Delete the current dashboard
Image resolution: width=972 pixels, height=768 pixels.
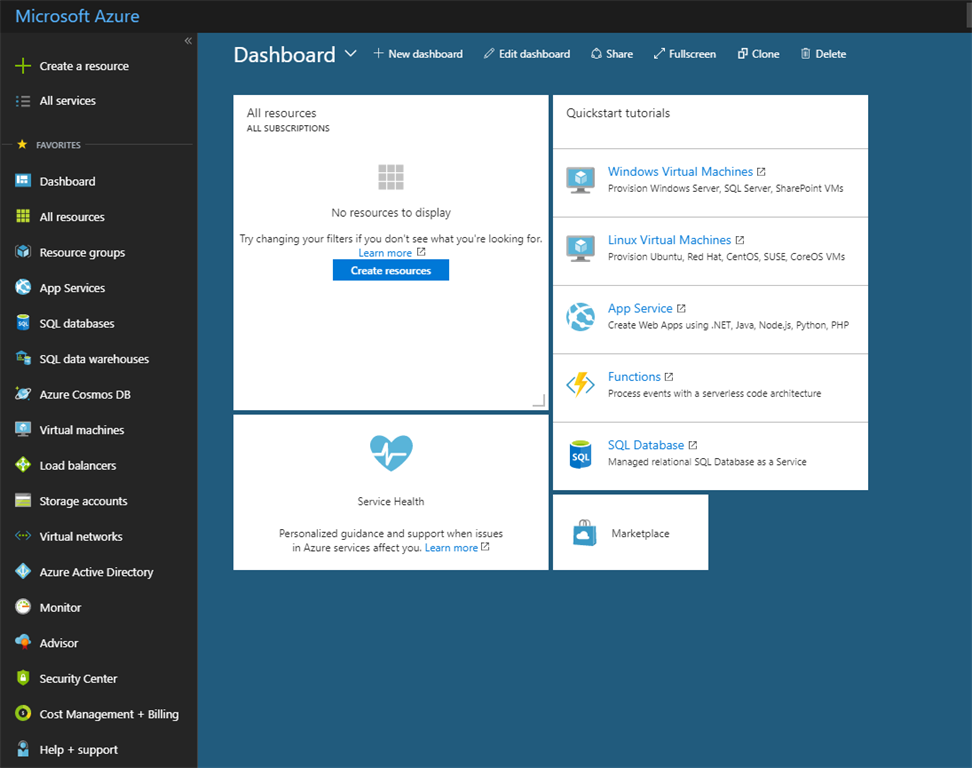[823, 54]
